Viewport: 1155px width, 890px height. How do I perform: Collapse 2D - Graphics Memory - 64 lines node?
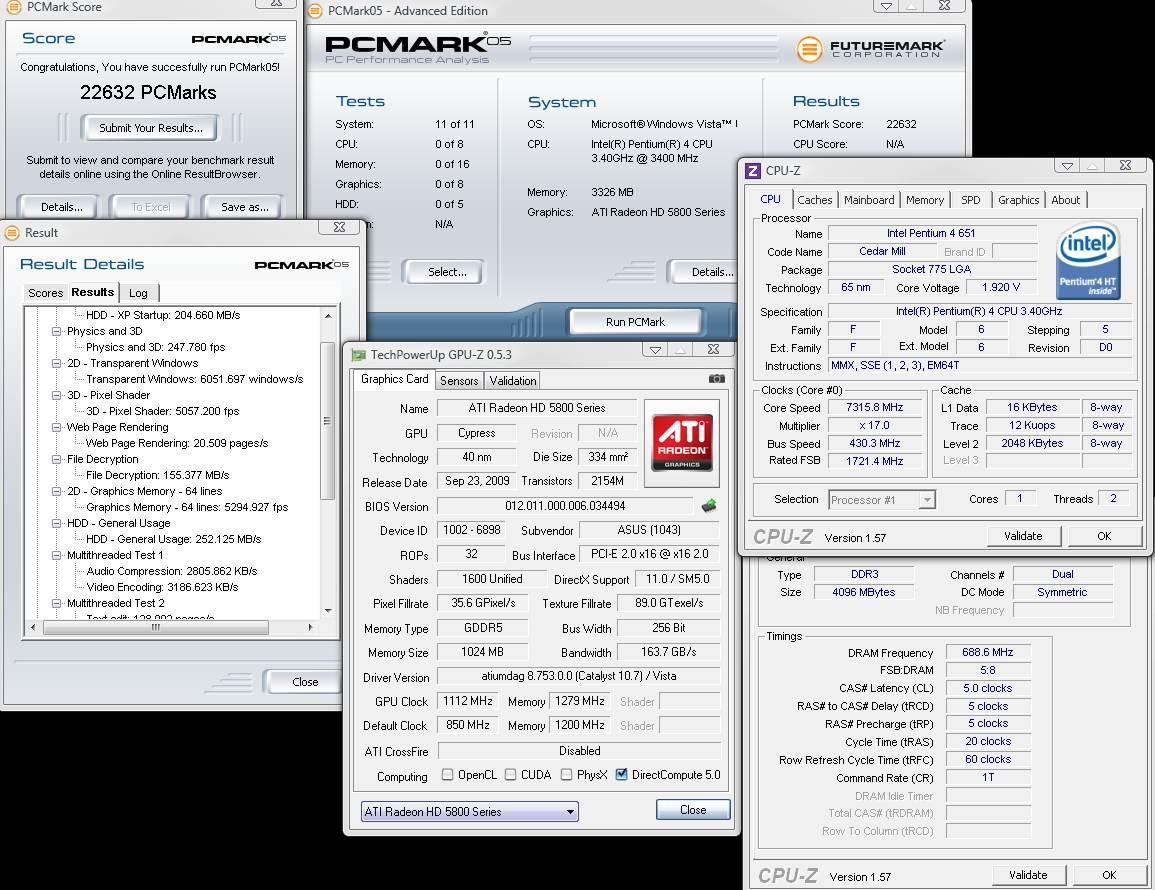point(56,491)
